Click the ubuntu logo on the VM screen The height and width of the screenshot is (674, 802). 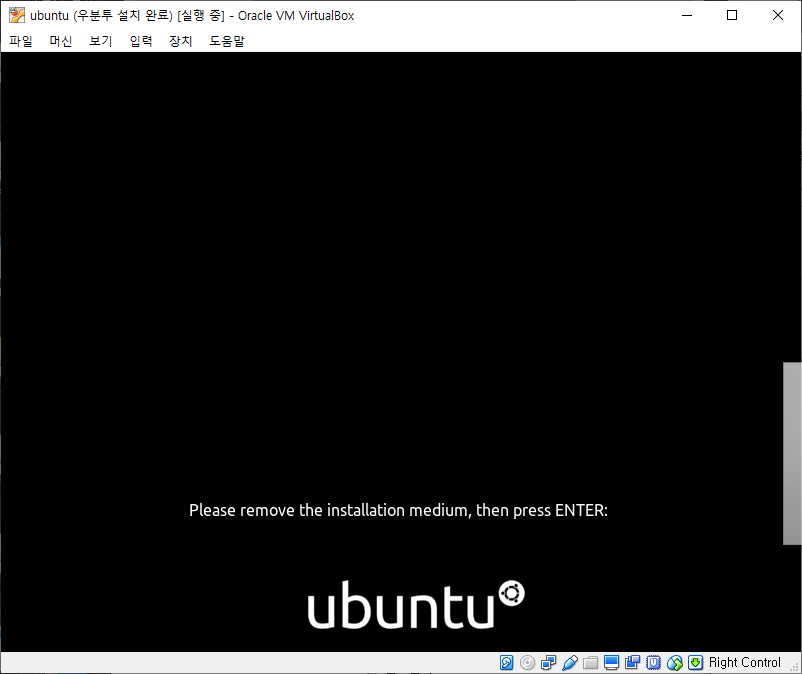point(416,604)
